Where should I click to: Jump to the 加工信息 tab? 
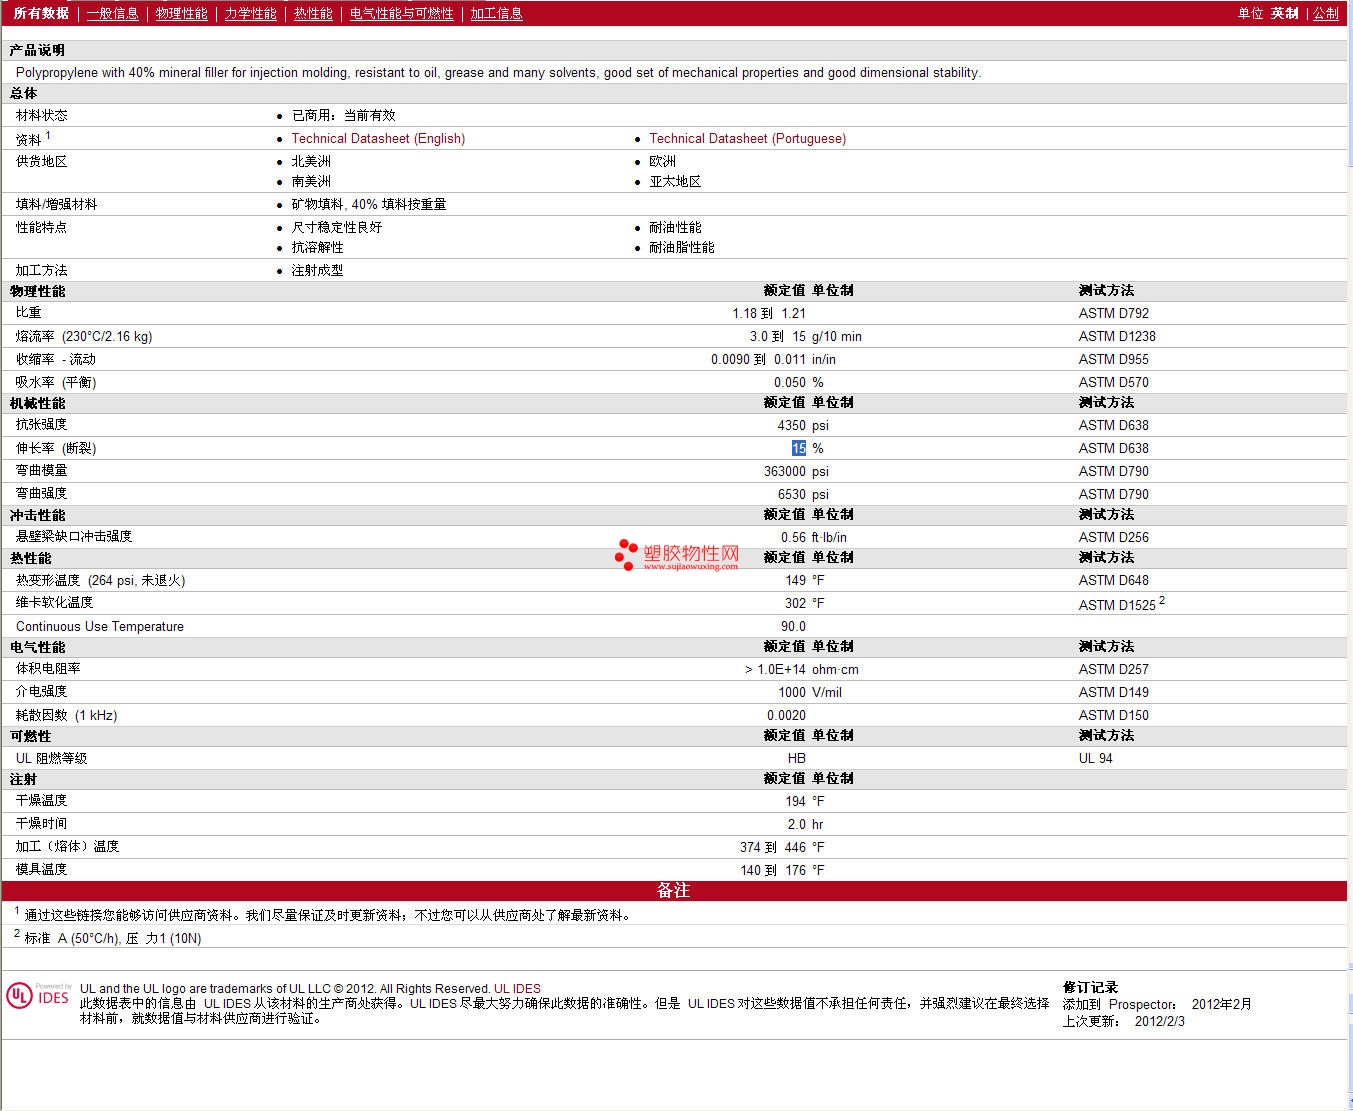[496, 13]
